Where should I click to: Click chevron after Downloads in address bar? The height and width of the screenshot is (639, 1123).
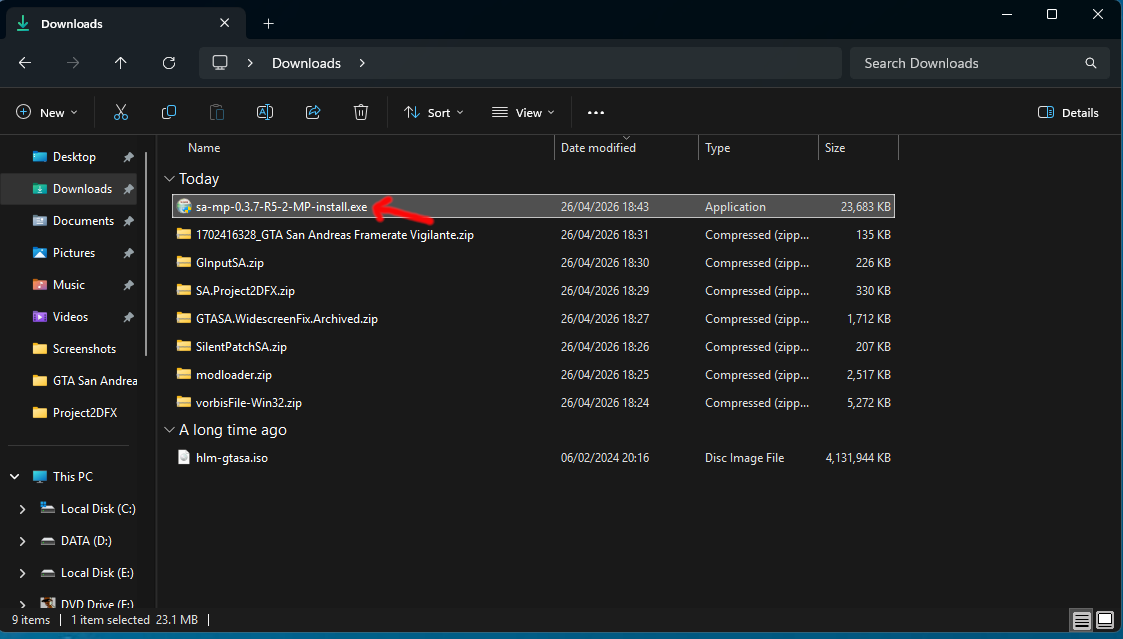click(x=362, y=63)
